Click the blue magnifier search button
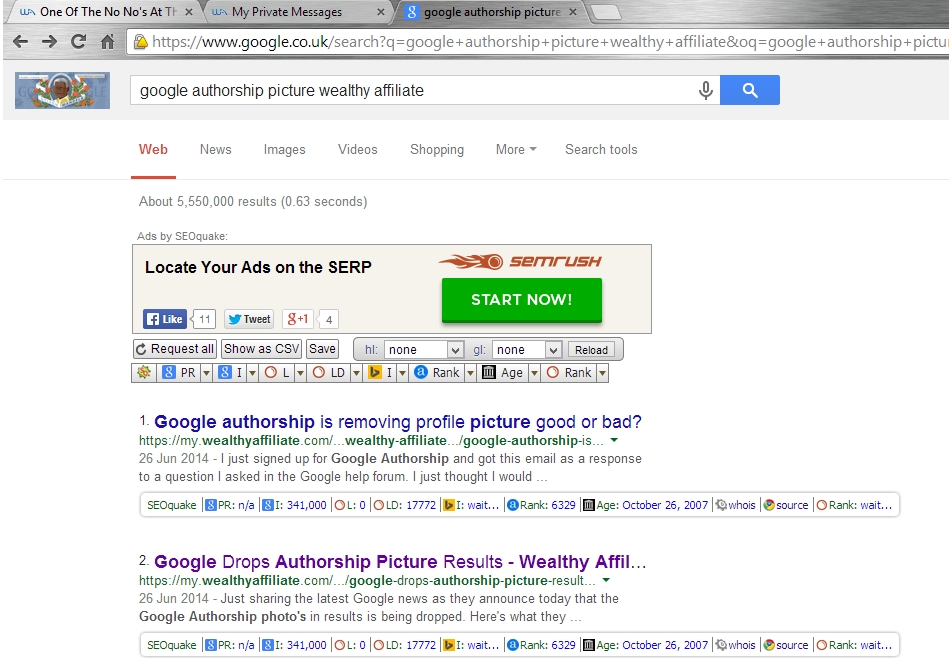Viewport: 949px width, 658px height. click(x=750, y=90)
